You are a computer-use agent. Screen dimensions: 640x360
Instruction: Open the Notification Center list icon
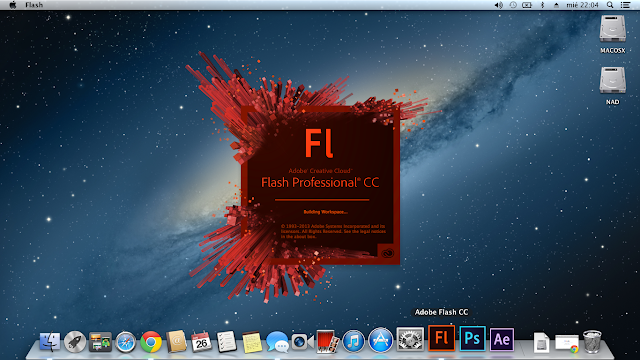tap(625, 5)
